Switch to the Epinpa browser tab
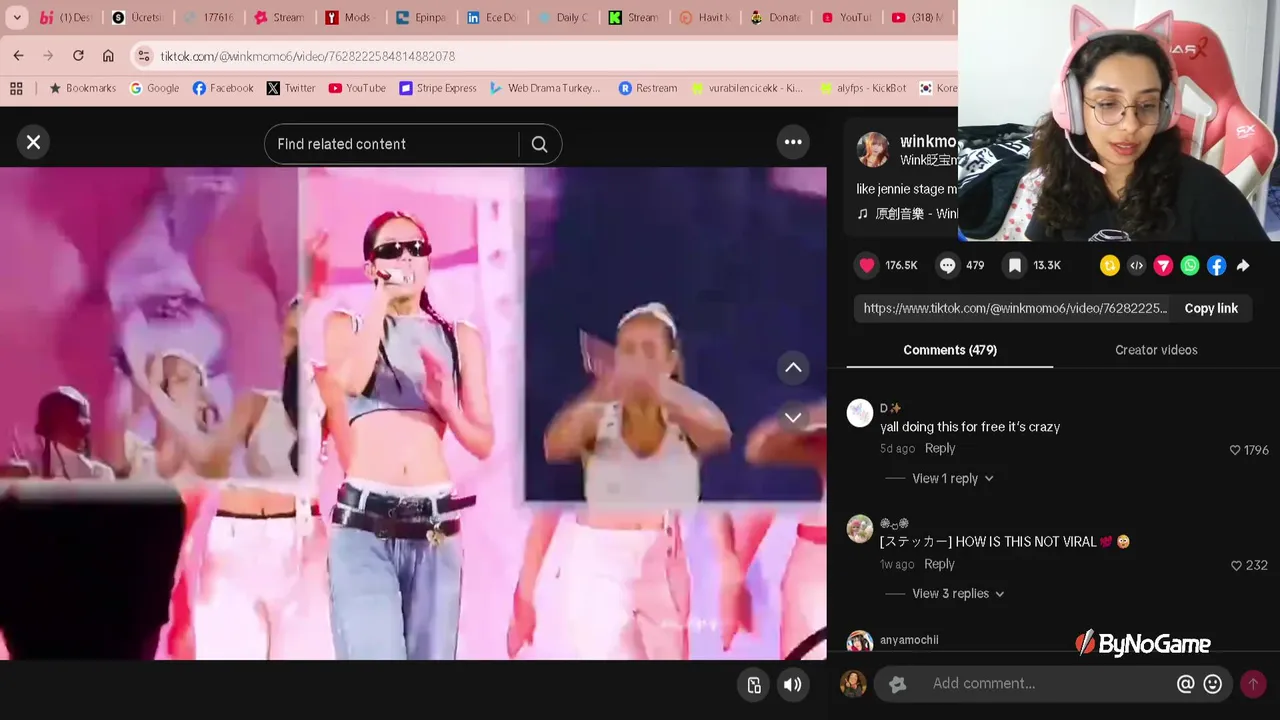 tap(421, 17)
